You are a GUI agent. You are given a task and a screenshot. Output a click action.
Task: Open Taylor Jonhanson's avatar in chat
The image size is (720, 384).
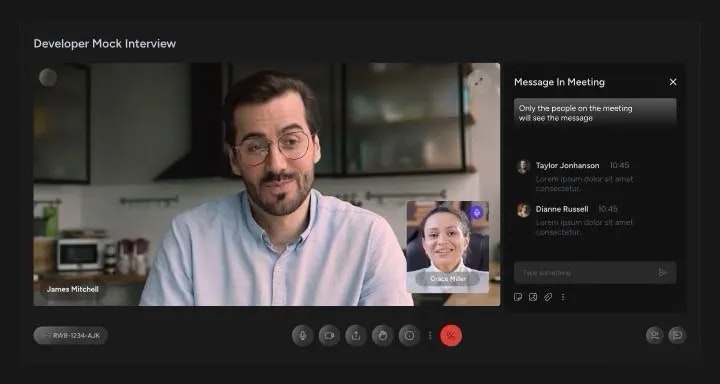pyautogui.click(x=523, y=166)
